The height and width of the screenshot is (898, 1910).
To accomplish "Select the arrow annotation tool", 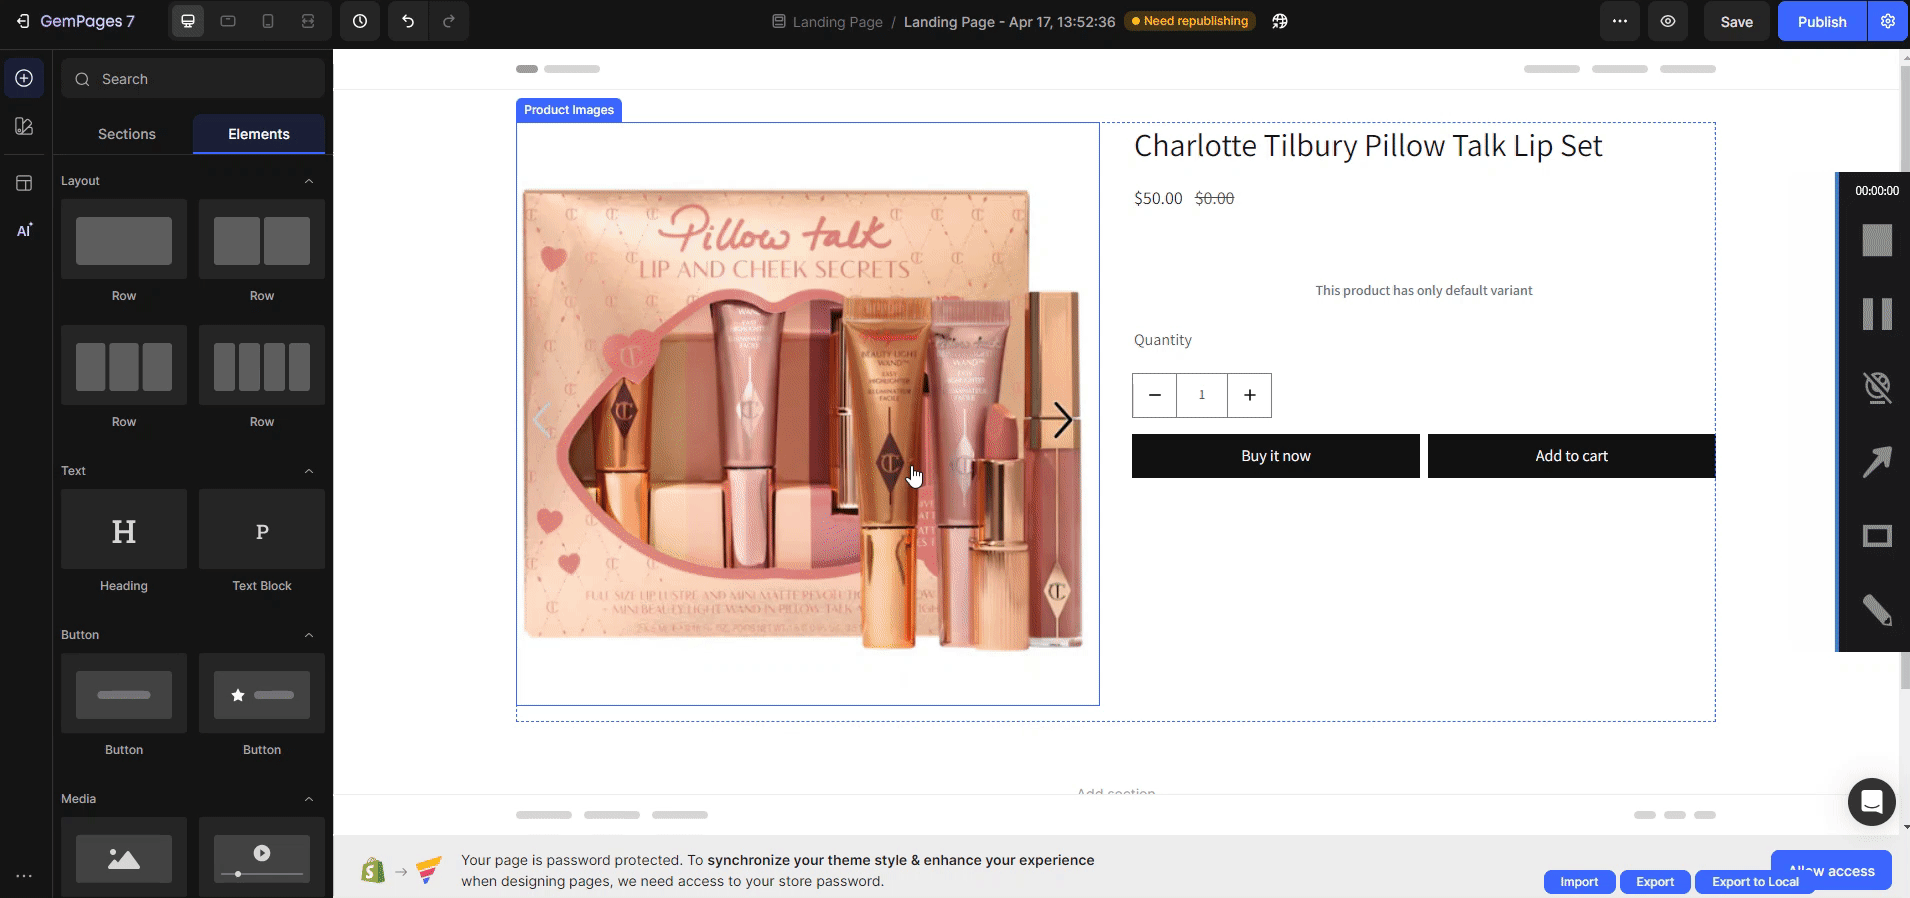I will (x=1877, y=462).
